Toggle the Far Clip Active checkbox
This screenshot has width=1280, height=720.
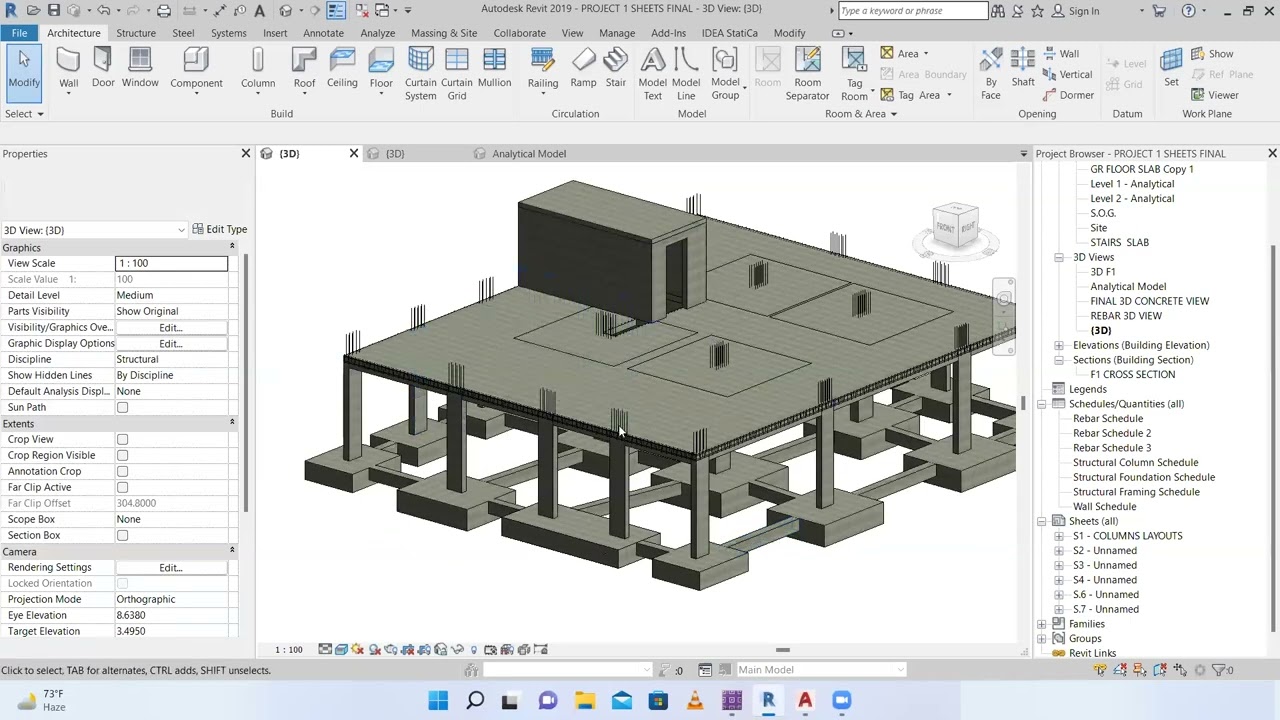pos(122,487)
